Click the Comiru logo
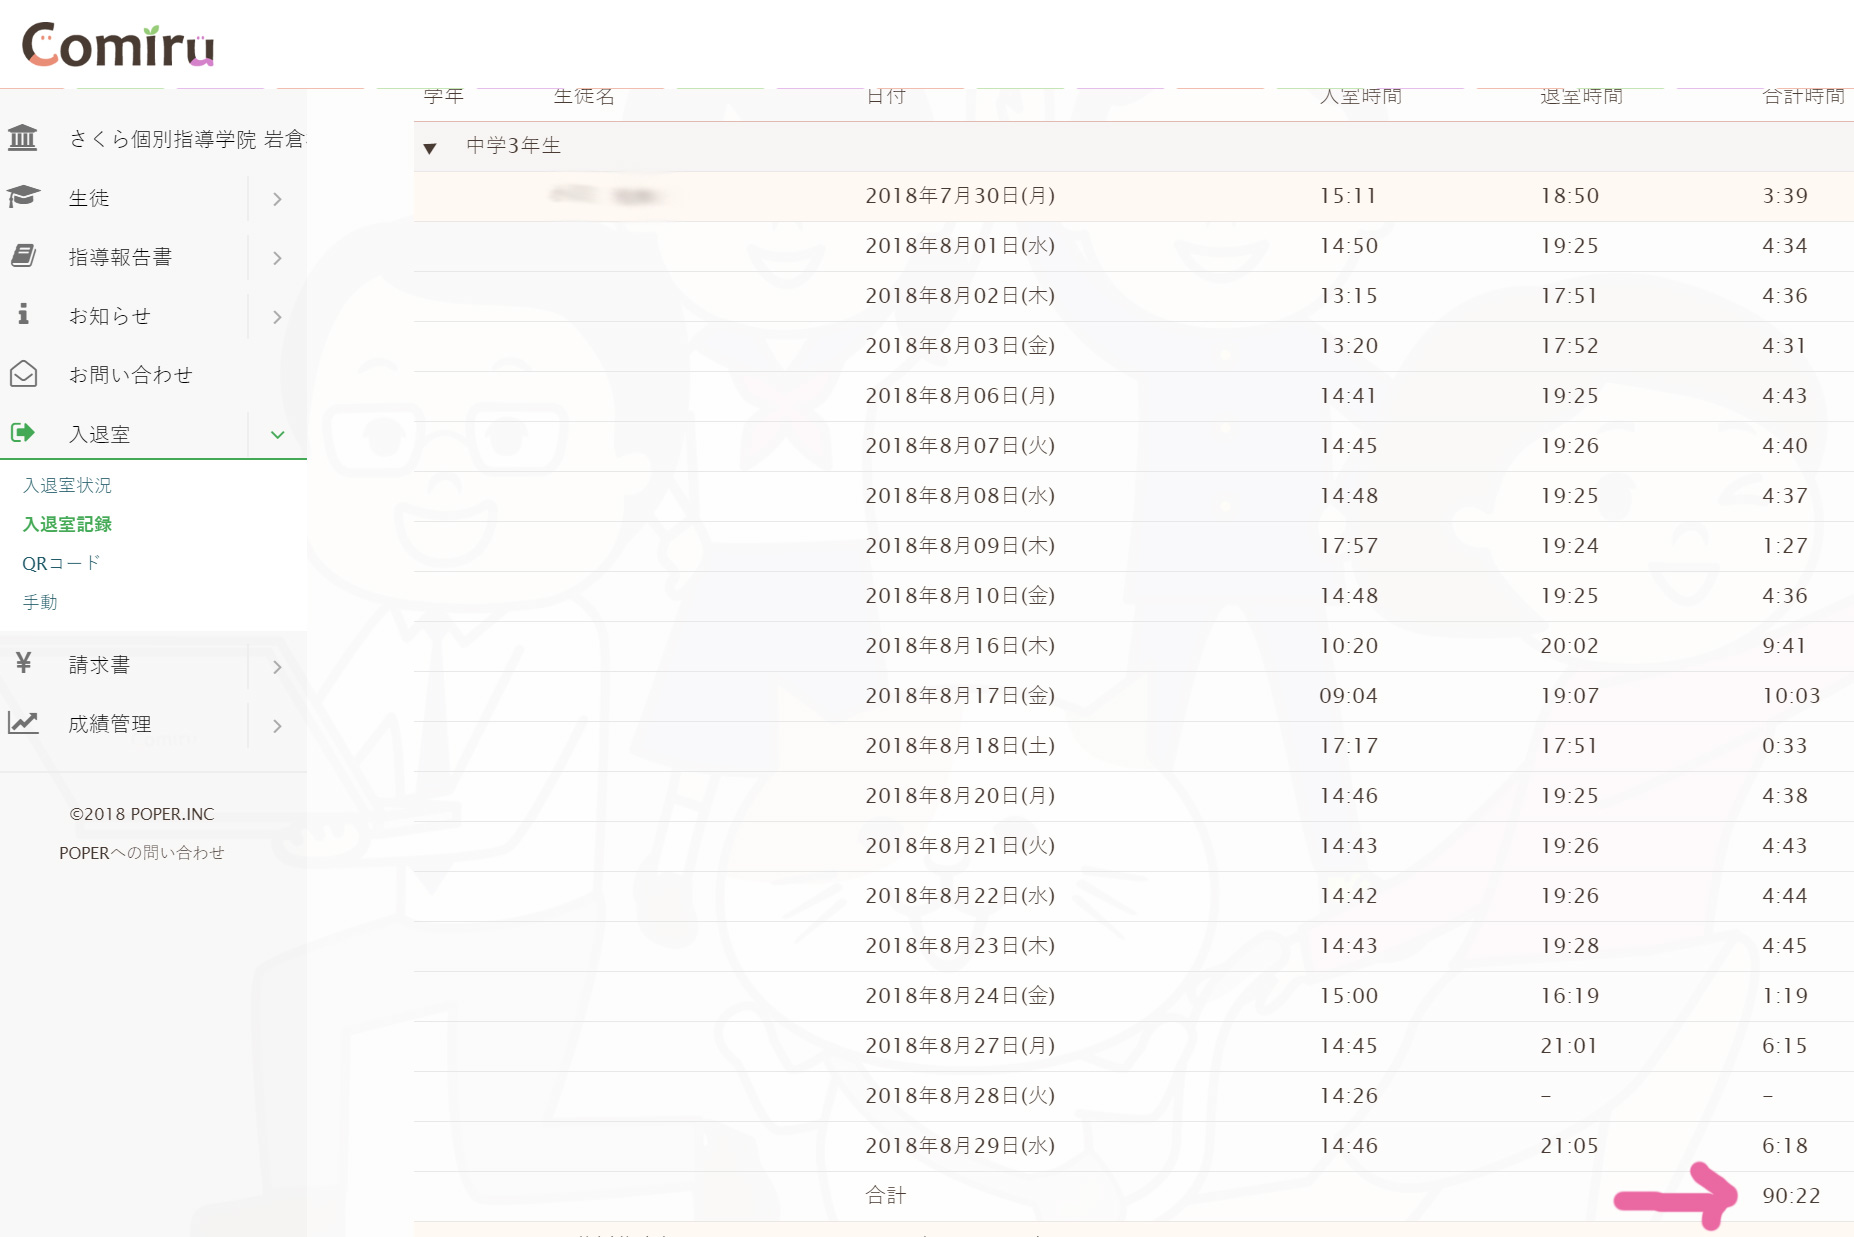The width and height of the screenshot is (1854, 1237). [x=118, y=46]
